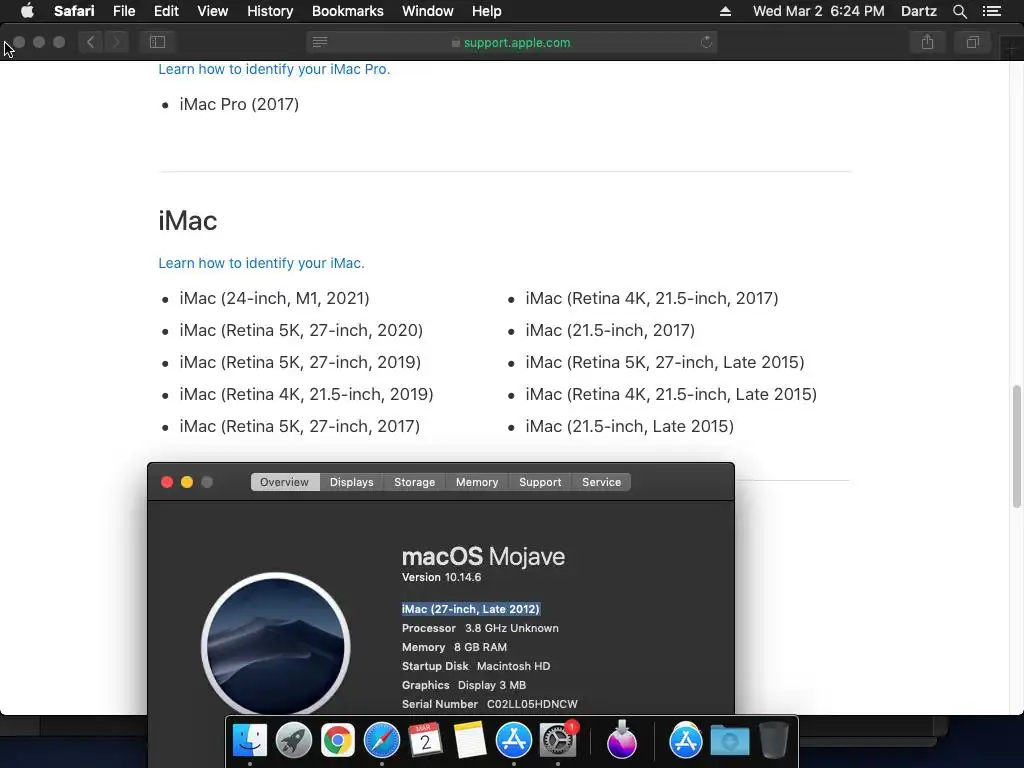
Task: Click 'iMac (24-inch, M1, 2021)' list item
Action: coord(274,298)
